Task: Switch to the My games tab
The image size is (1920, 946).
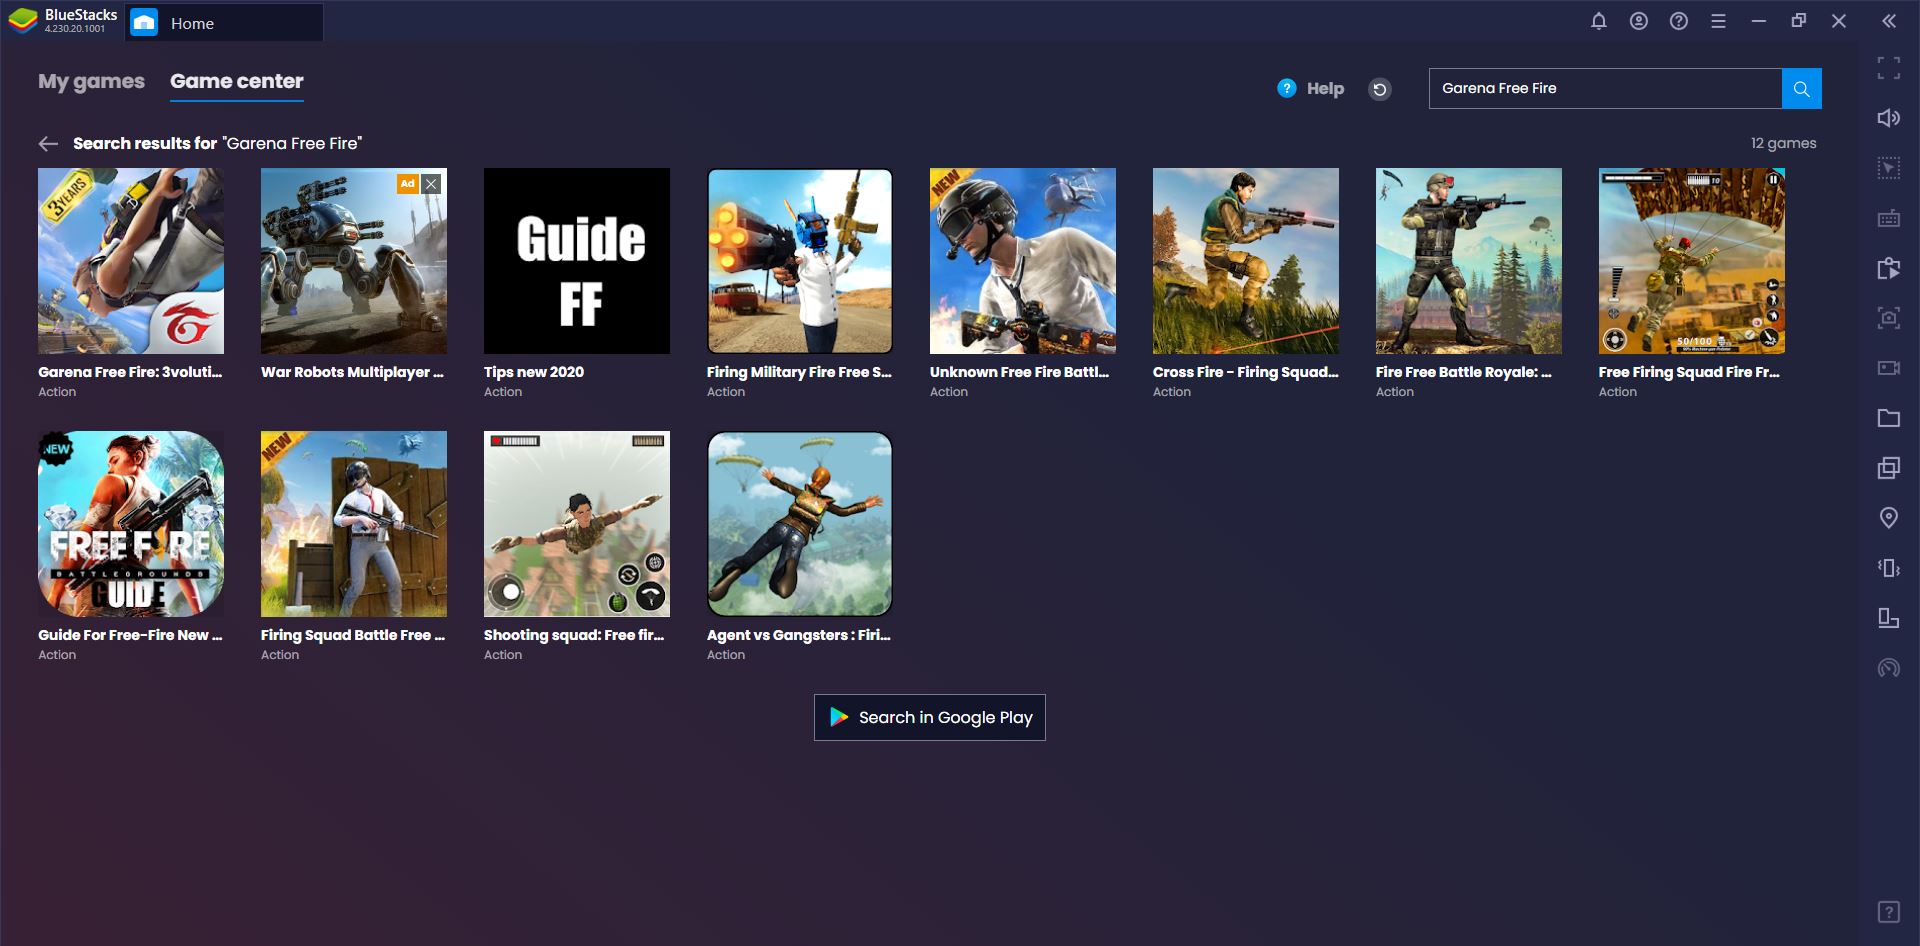Action: pyautogui.click(x=91, y=81)
